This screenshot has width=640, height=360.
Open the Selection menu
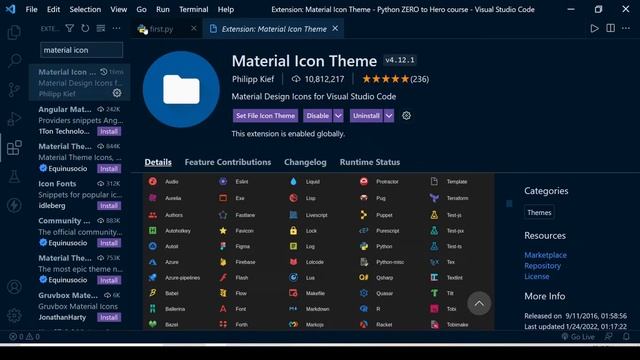(85, 9)
